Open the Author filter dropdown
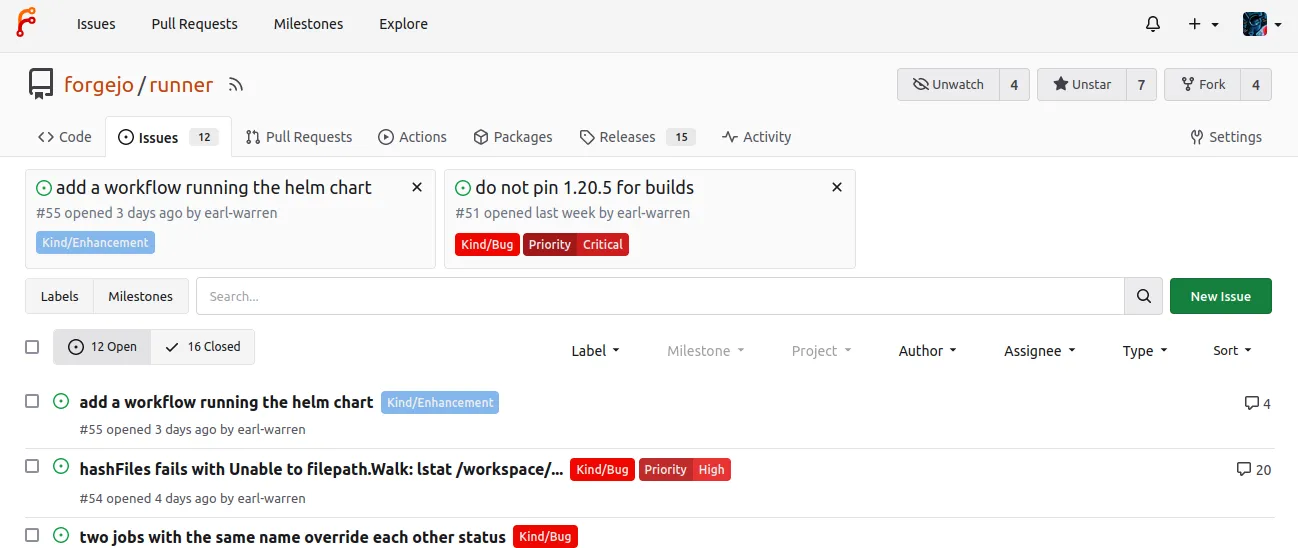Image resolution: width=1298 pixels, height=548 pixels. 927,351
